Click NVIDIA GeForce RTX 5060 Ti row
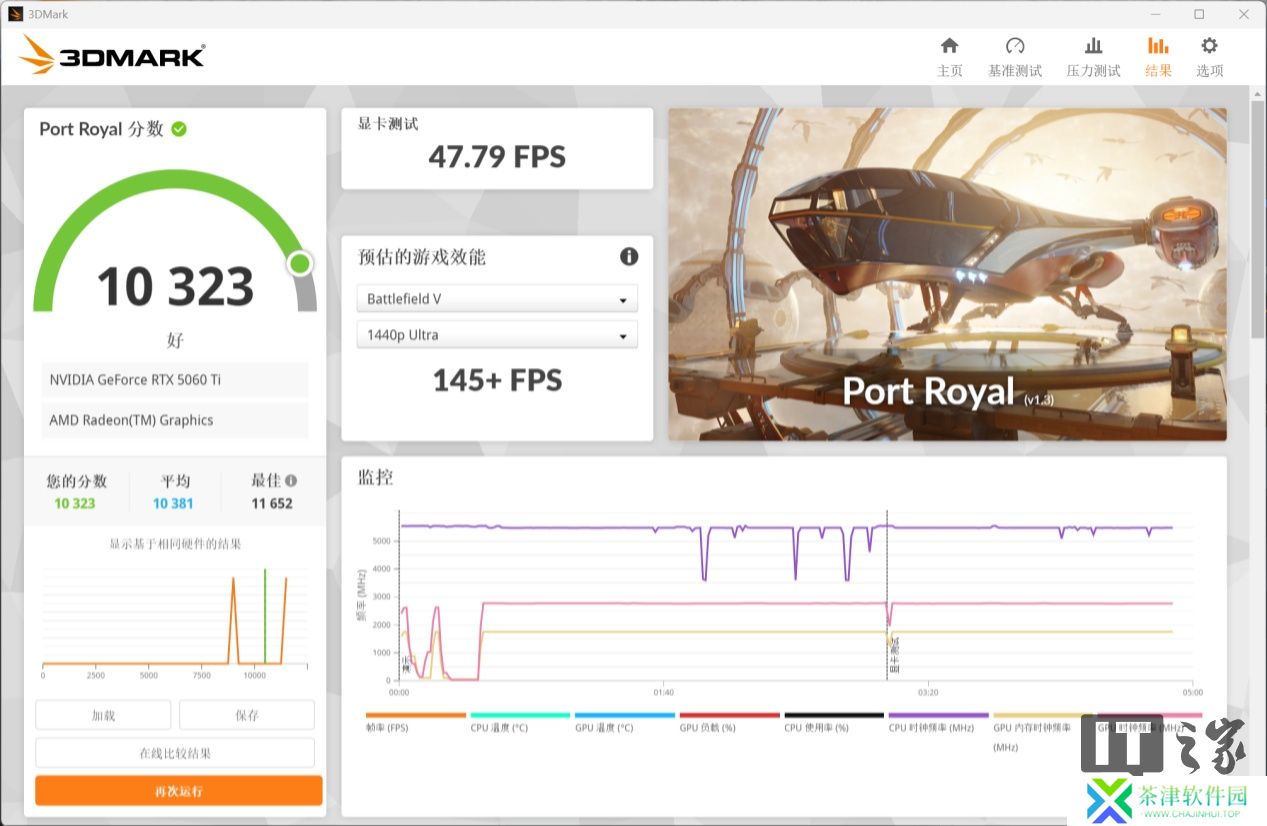Screen dimensions: 1267x826 click(175, 380)
